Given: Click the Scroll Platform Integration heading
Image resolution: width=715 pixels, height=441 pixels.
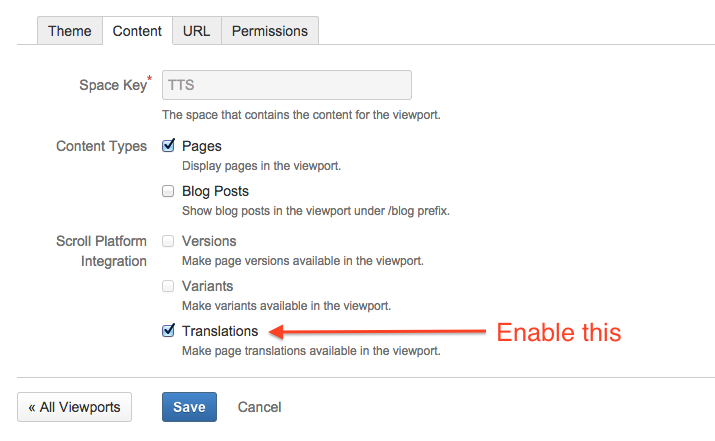Looking at the screenshot, I should pos(102,251).
